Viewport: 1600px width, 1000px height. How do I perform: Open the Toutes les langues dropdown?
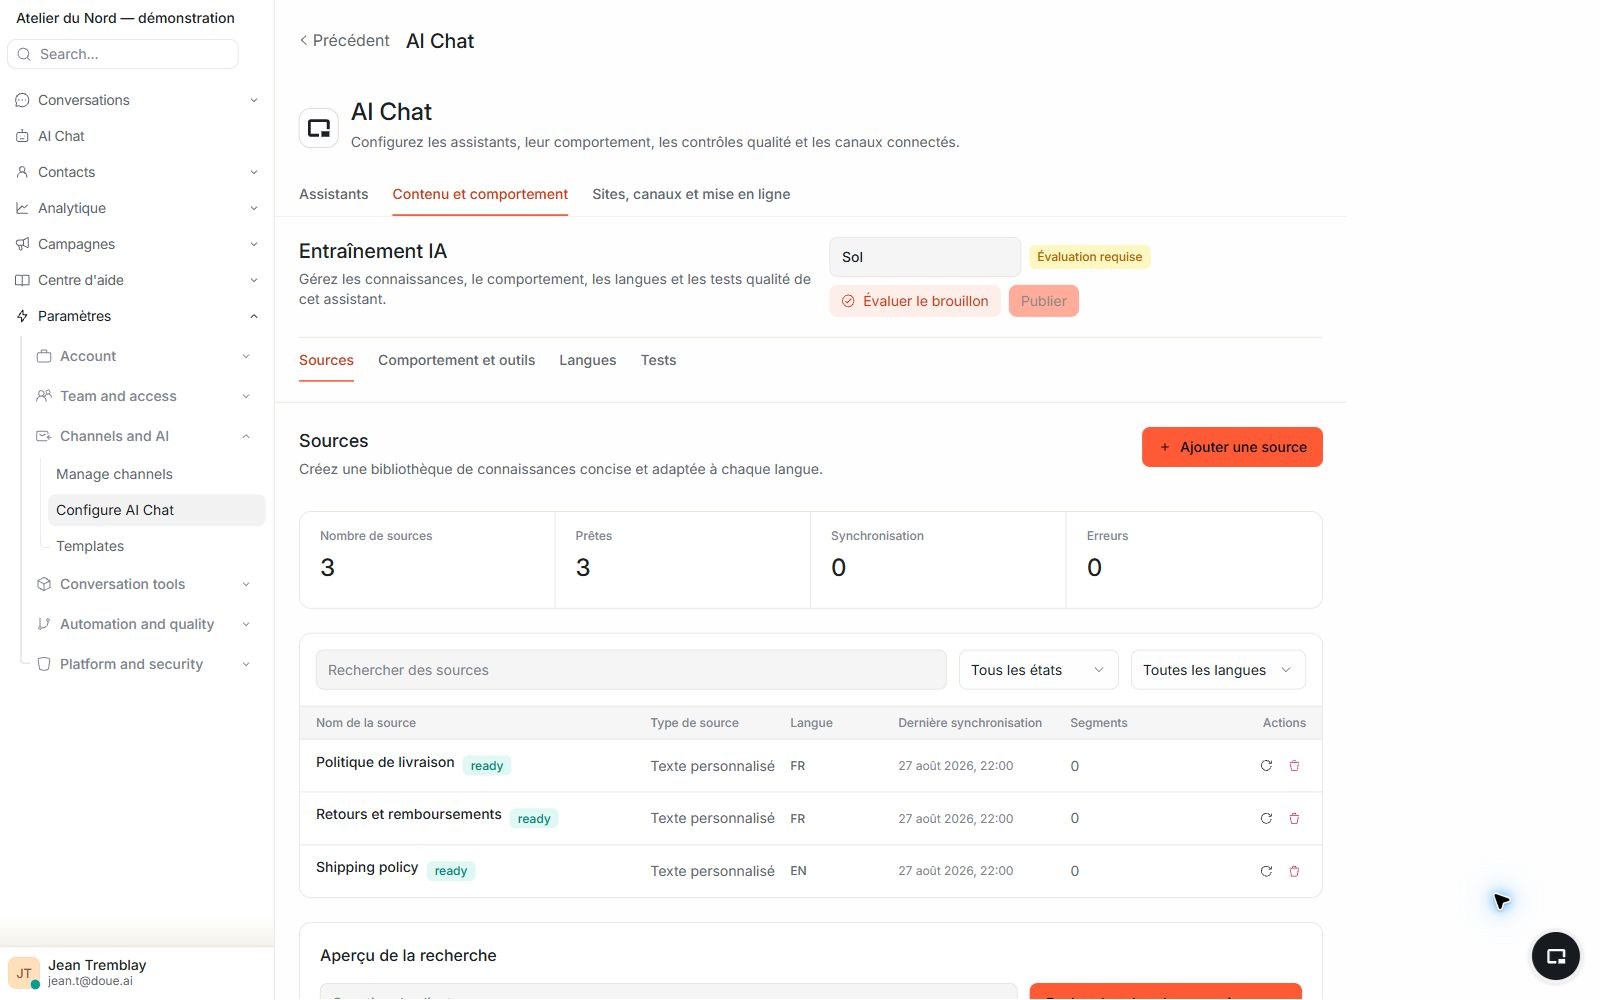pos(1218,670)
